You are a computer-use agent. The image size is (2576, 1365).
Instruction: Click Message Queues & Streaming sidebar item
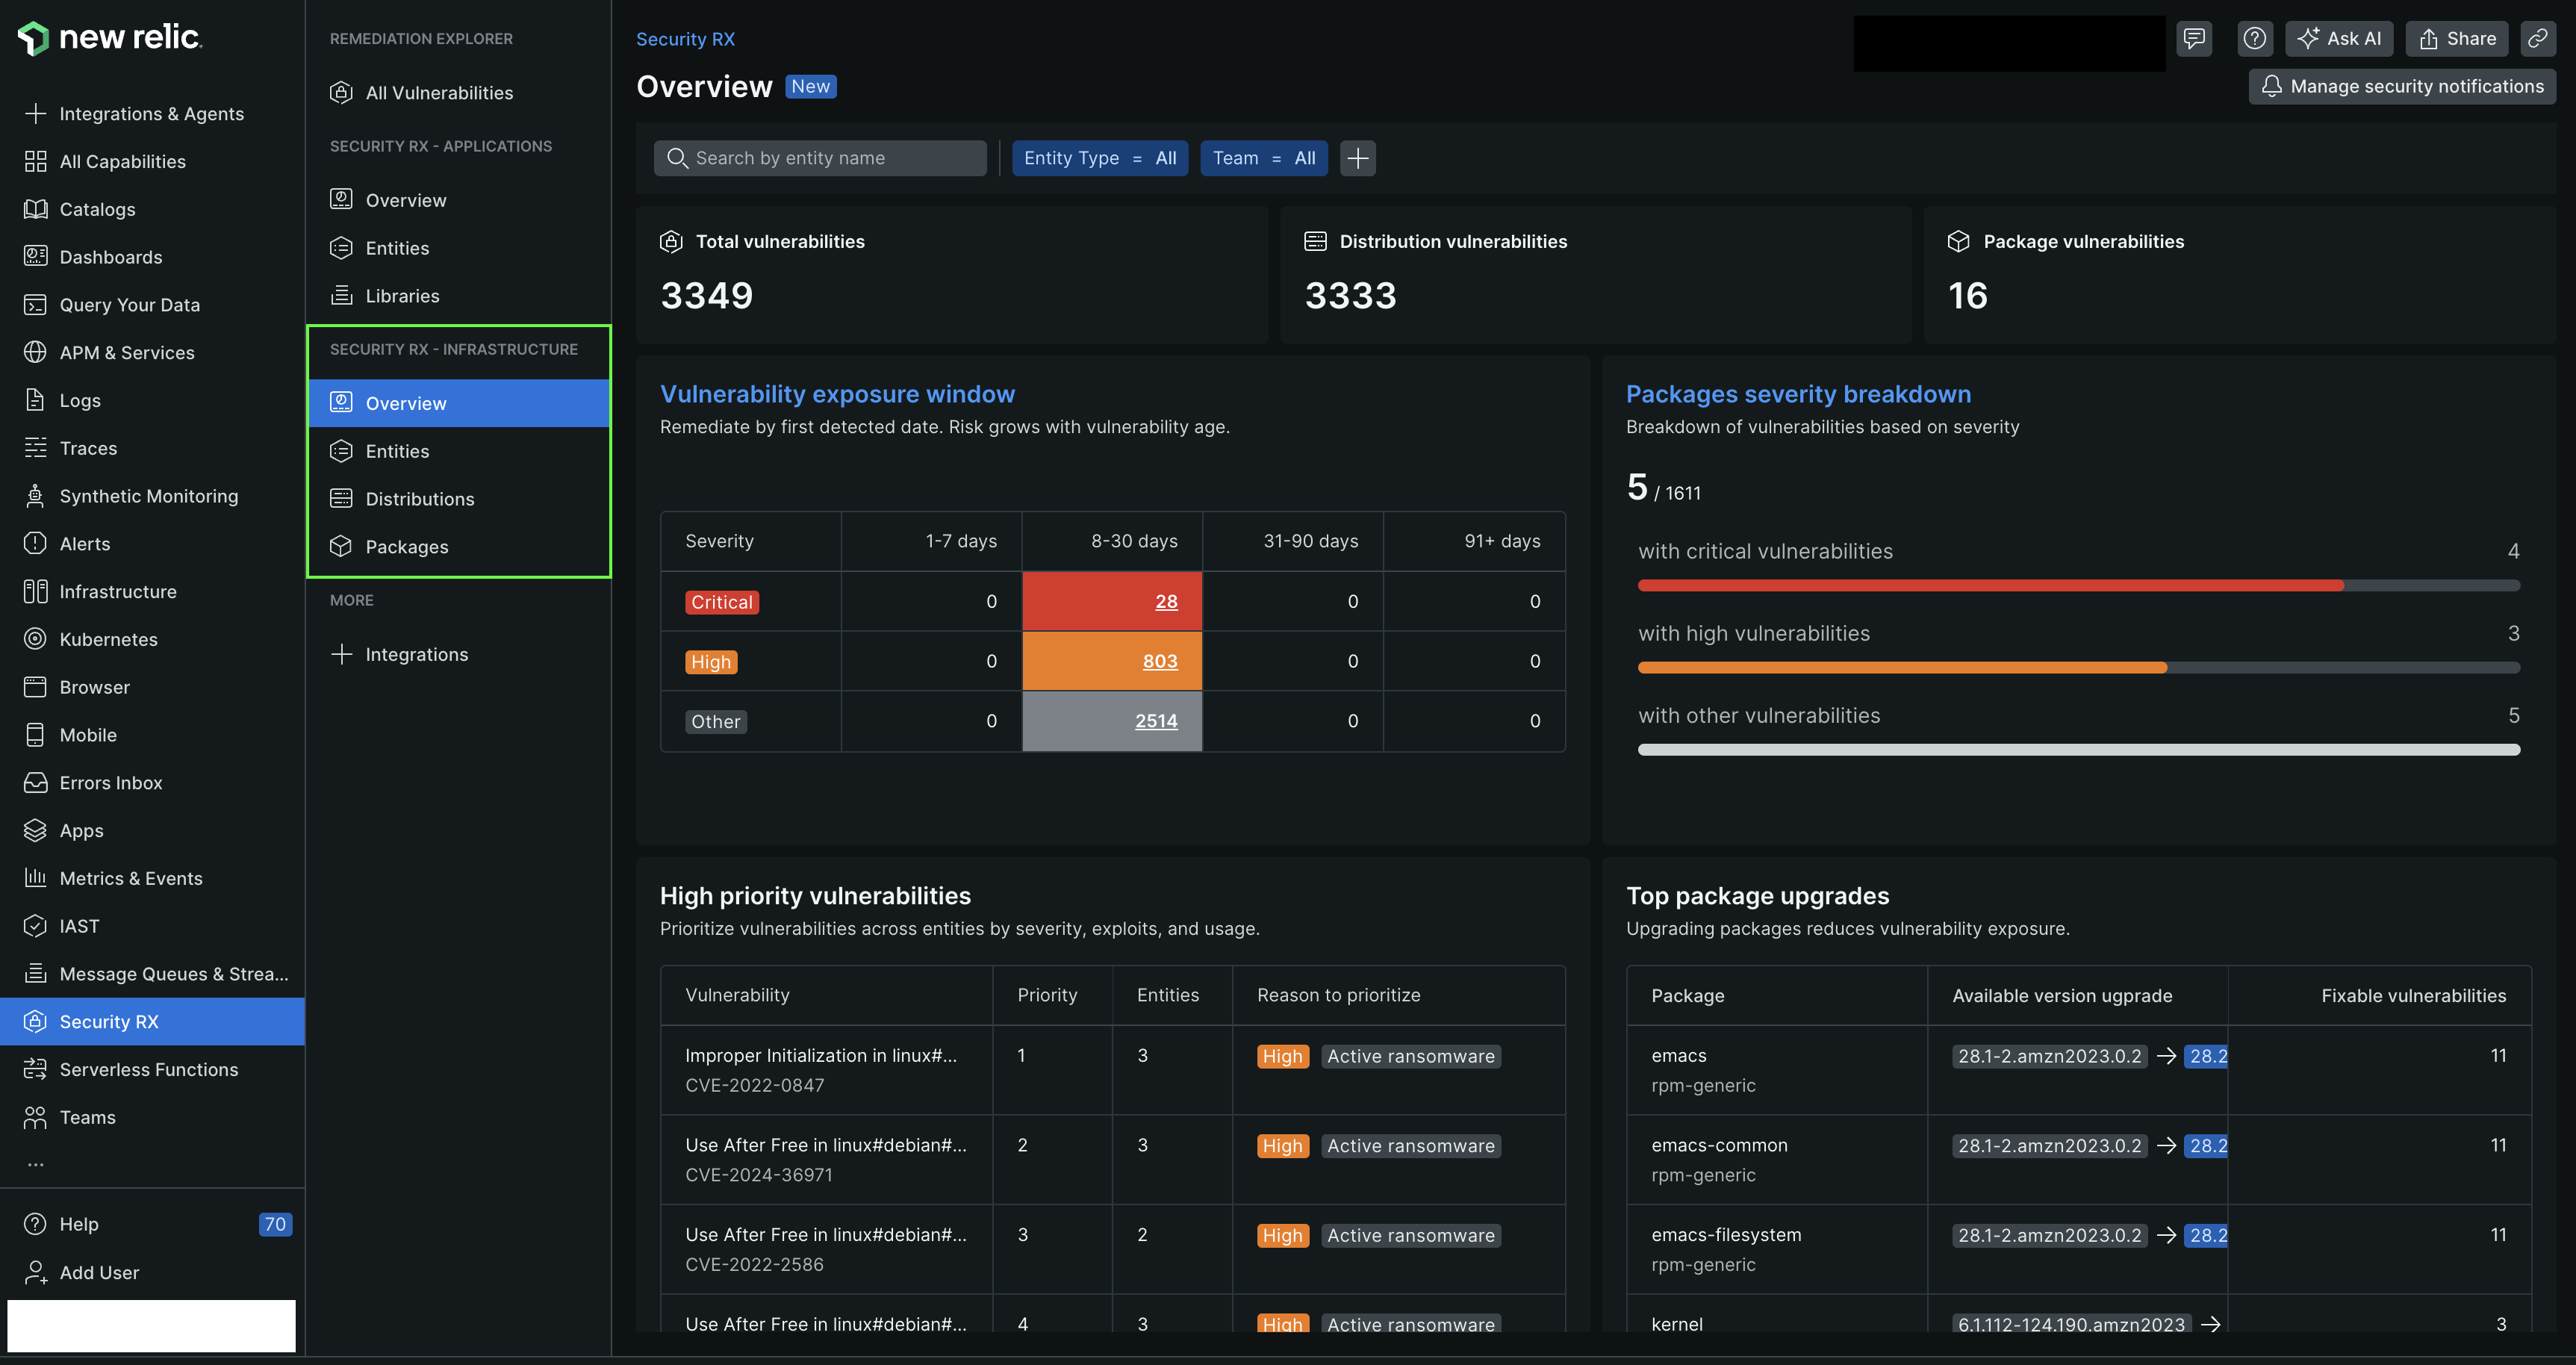[152, 974]
